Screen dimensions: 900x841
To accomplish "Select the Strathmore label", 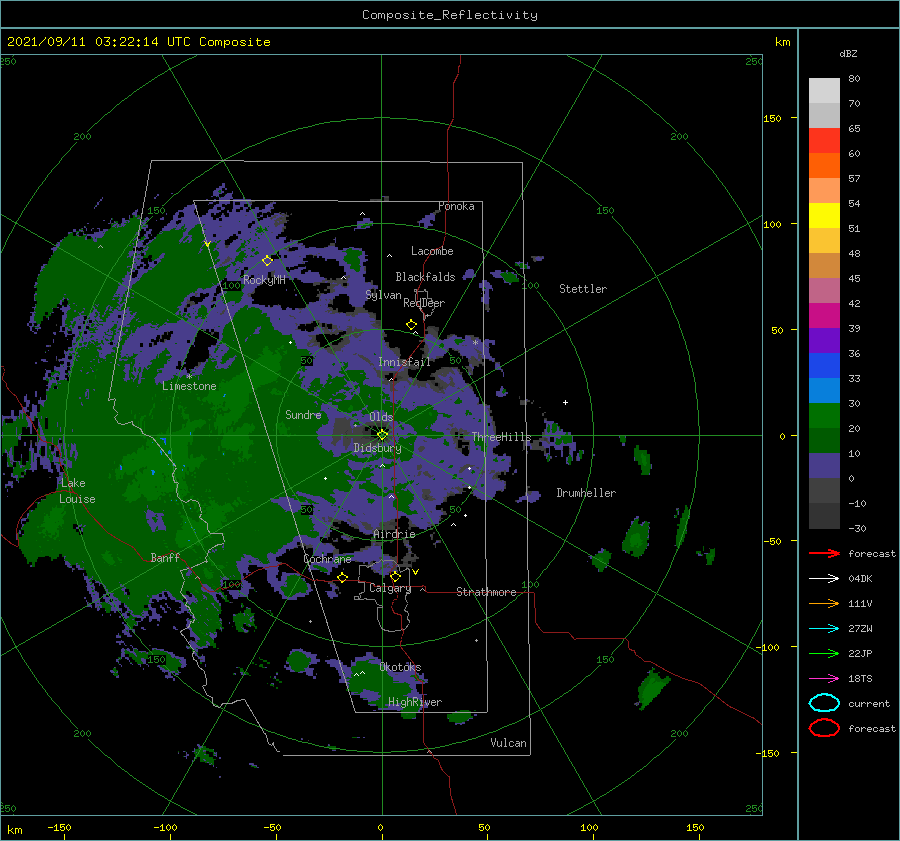I will [x=486, y=592].
